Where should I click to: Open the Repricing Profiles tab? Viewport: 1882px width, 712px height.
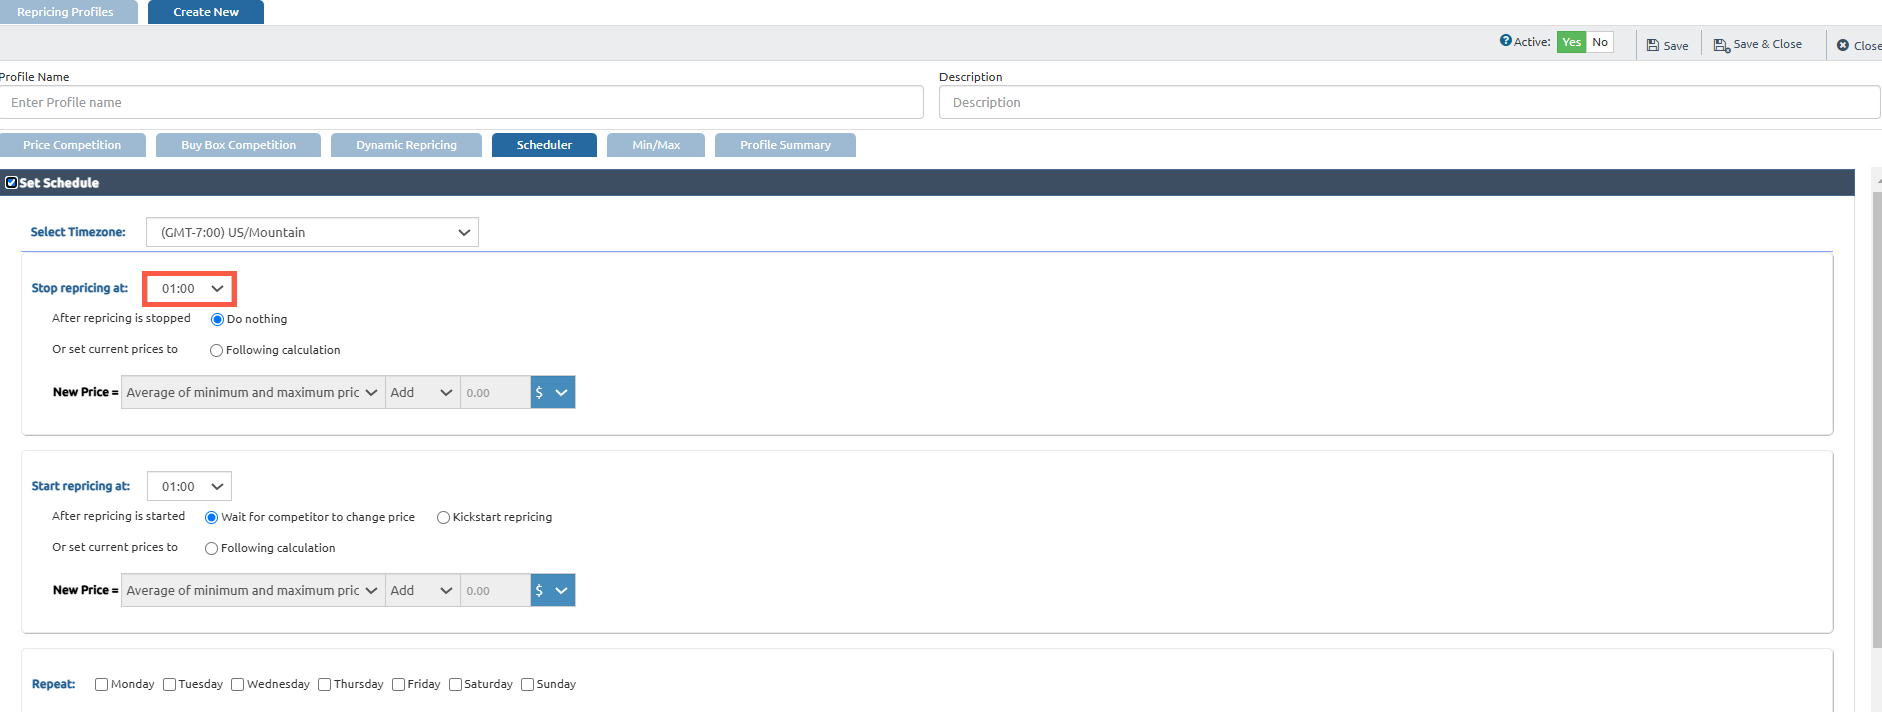click(66, 12)
